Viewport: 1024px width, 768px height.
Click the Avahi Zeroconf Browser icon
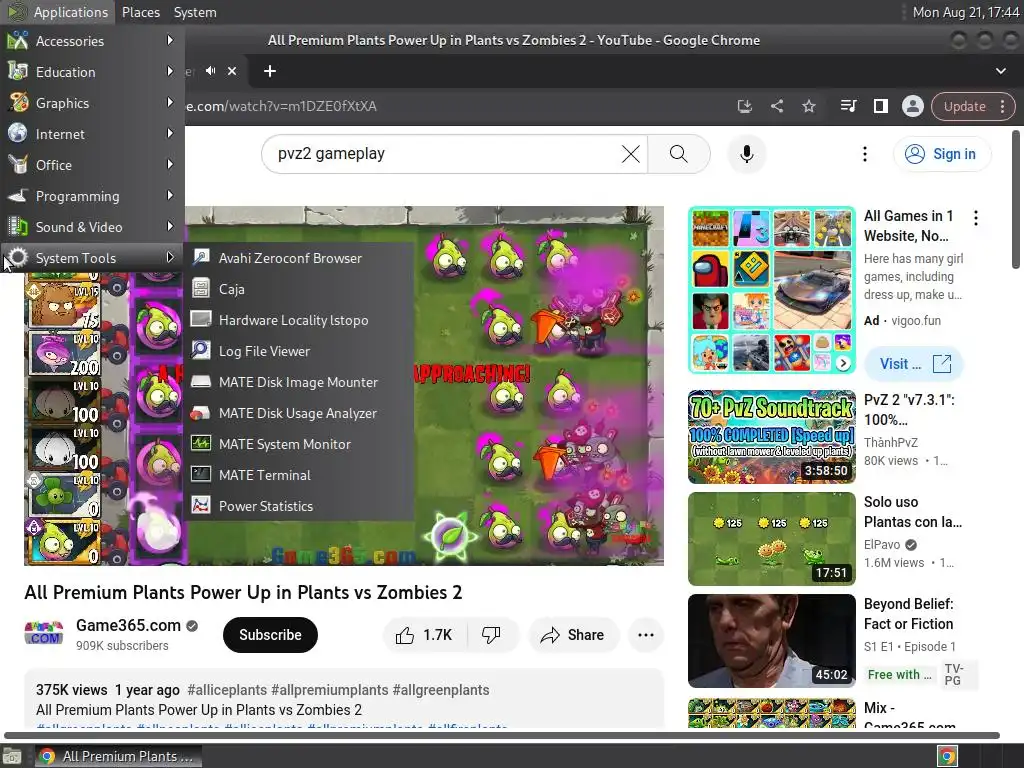point(200,257)
